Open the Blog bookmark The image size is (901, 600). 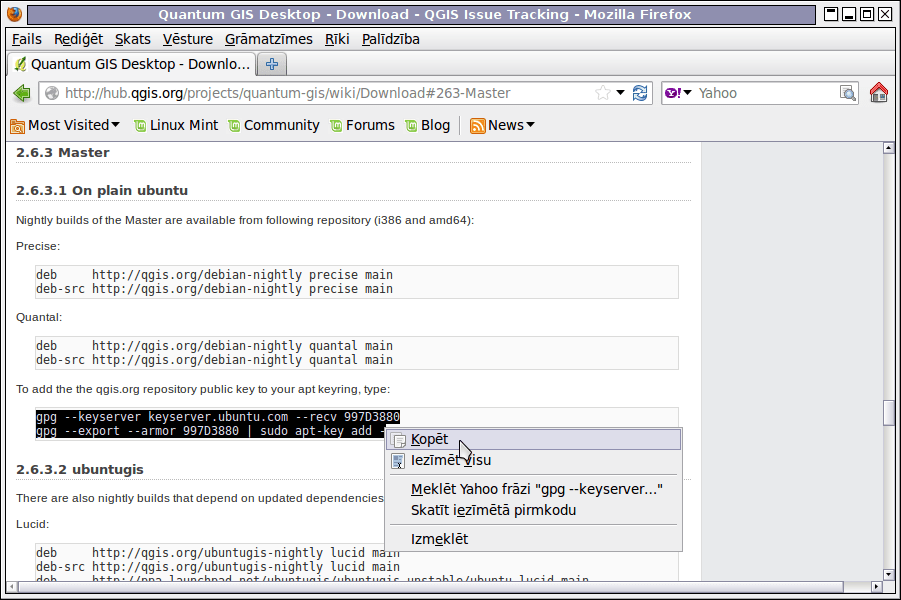(428, 125)
